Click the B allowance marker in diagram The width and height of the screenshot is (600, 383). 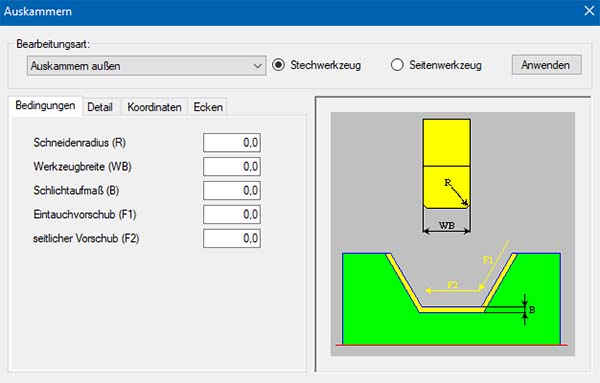532,310
